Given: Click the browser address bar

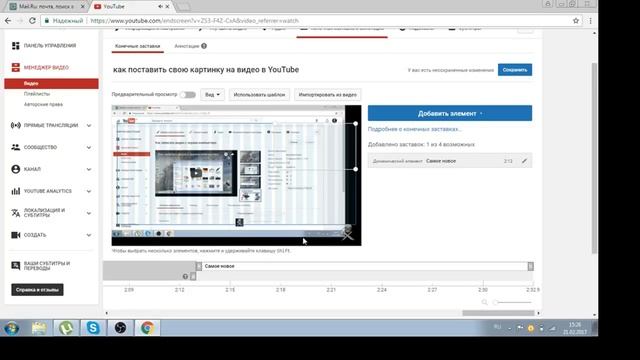Looking at the screenshot, I should (x=310, y=20).
